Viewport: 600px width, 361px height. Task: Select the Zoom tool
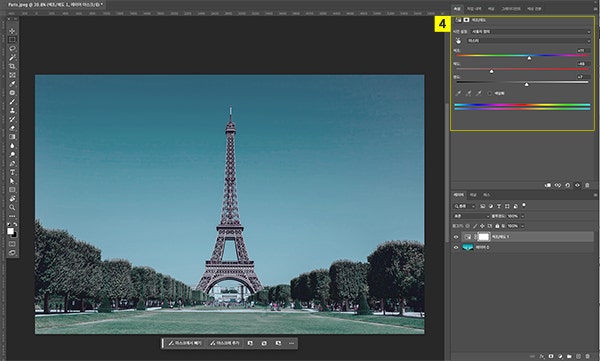pos(12,207)
